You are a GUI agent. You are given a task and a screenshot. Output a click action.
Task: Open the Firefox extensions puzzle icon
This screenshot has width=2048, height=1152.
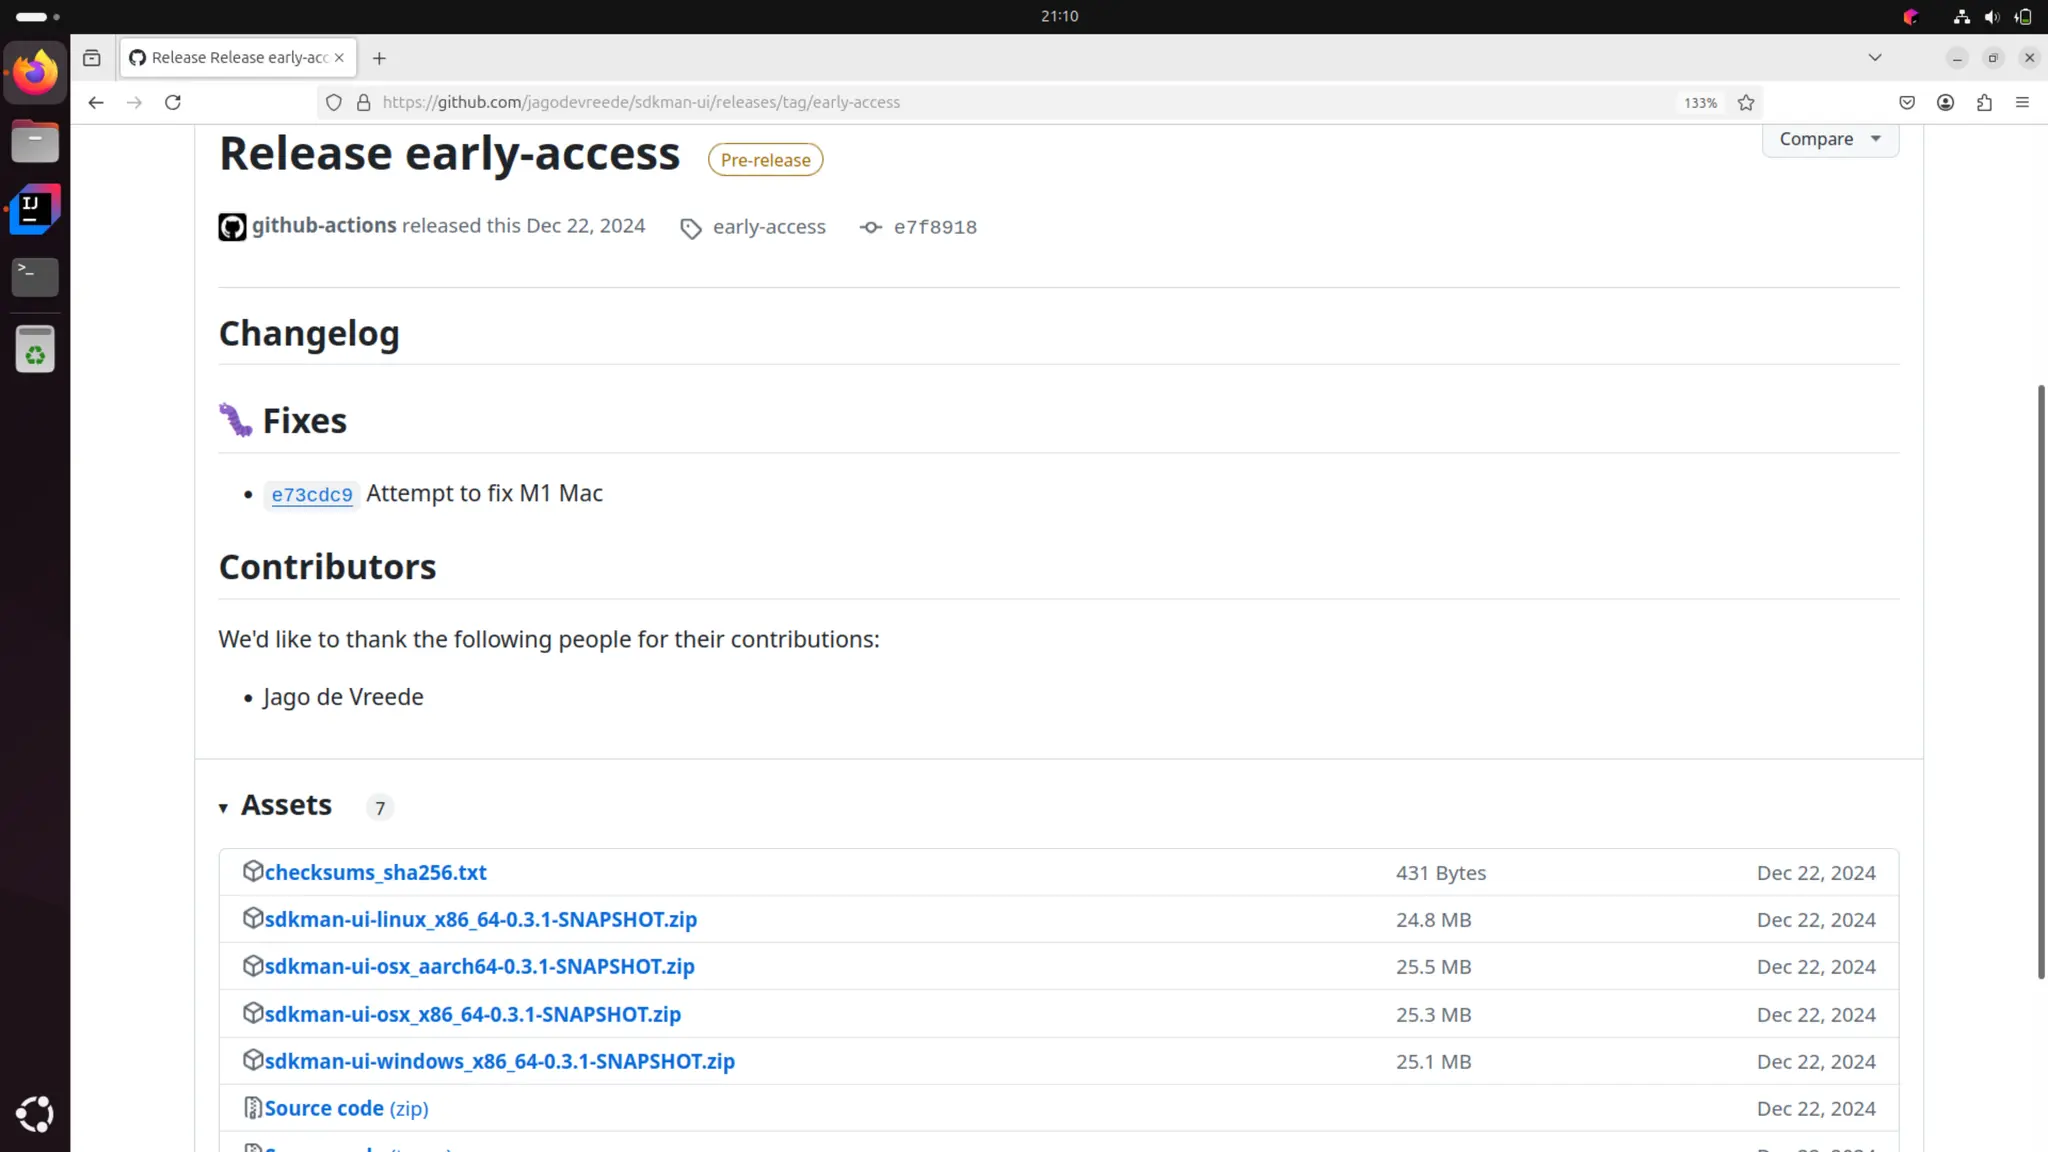tap(1984, 102)
